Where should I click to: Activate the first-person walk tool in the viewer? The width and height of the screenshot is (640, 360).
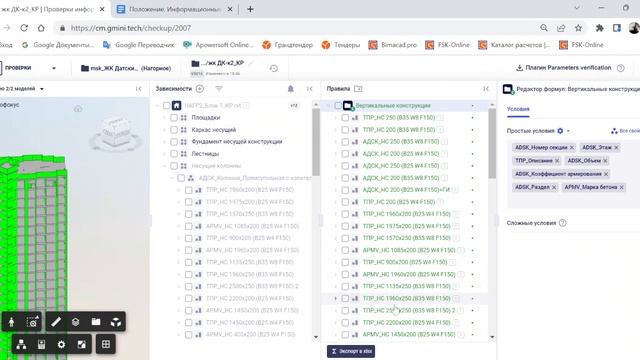coord(11,322)
